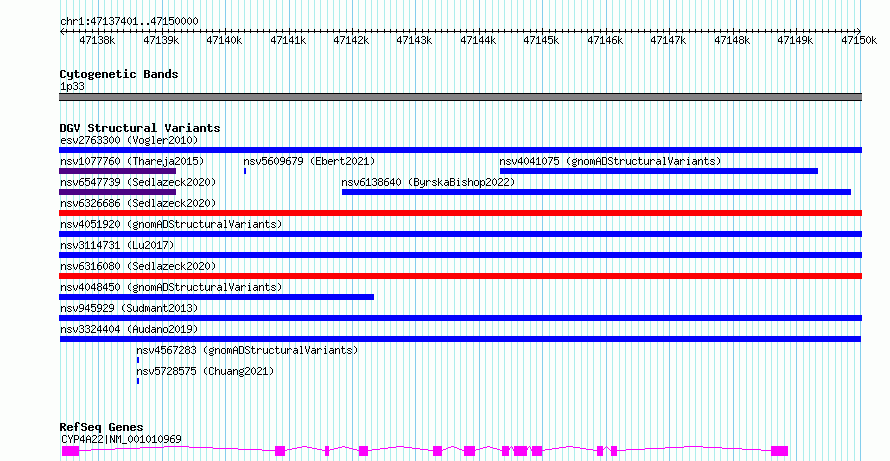Select the red bar under nsv6316080

click(x=460, y=276)
